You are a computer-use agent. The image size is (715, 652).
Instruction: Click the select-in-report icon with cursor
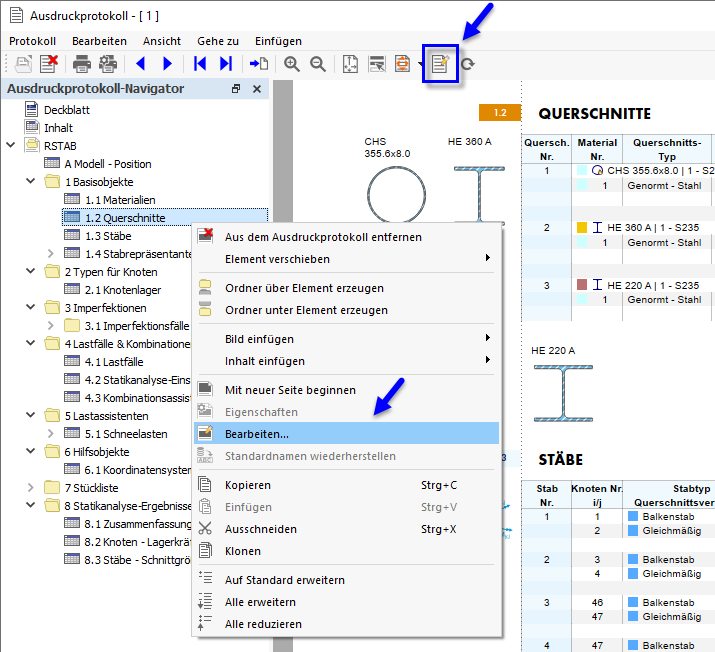click(x=377, y=64)
